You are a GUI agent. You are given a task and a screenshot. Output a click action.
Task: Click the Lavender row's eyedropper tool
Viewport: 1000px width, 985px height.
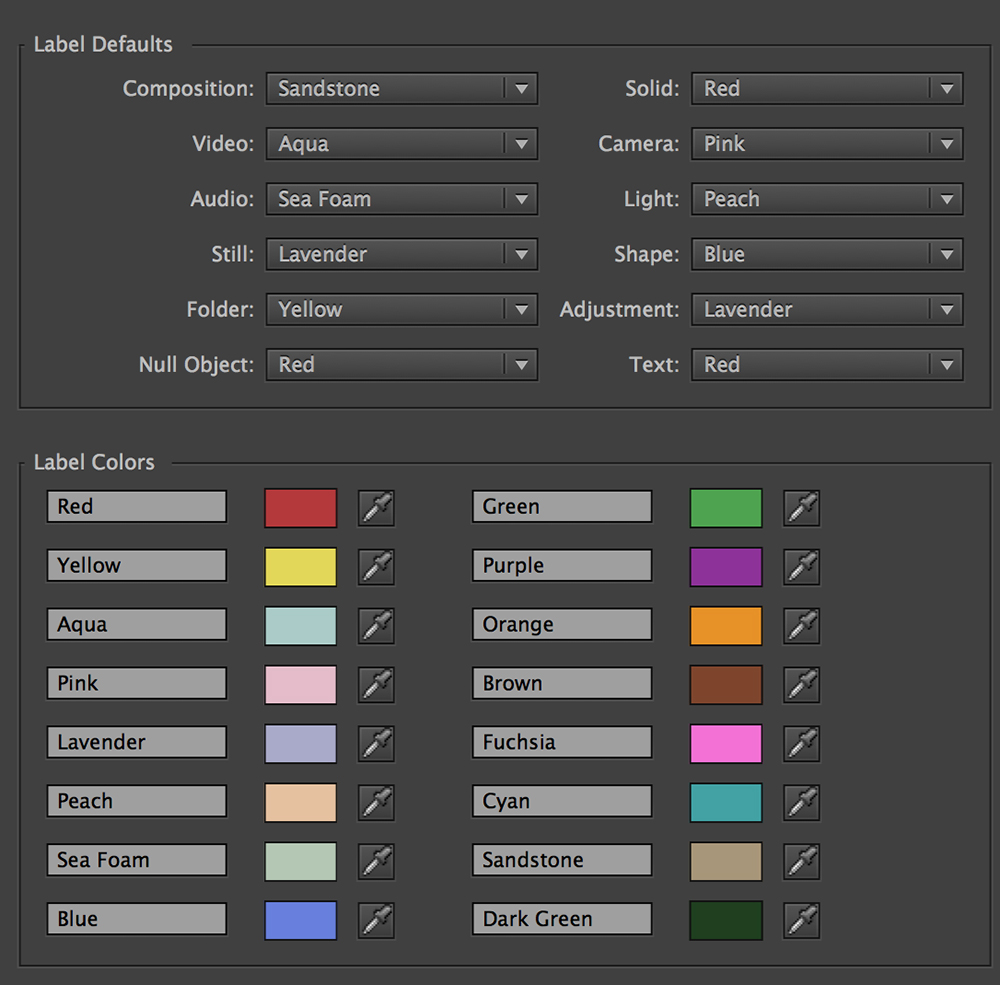(x=376, y=743)
